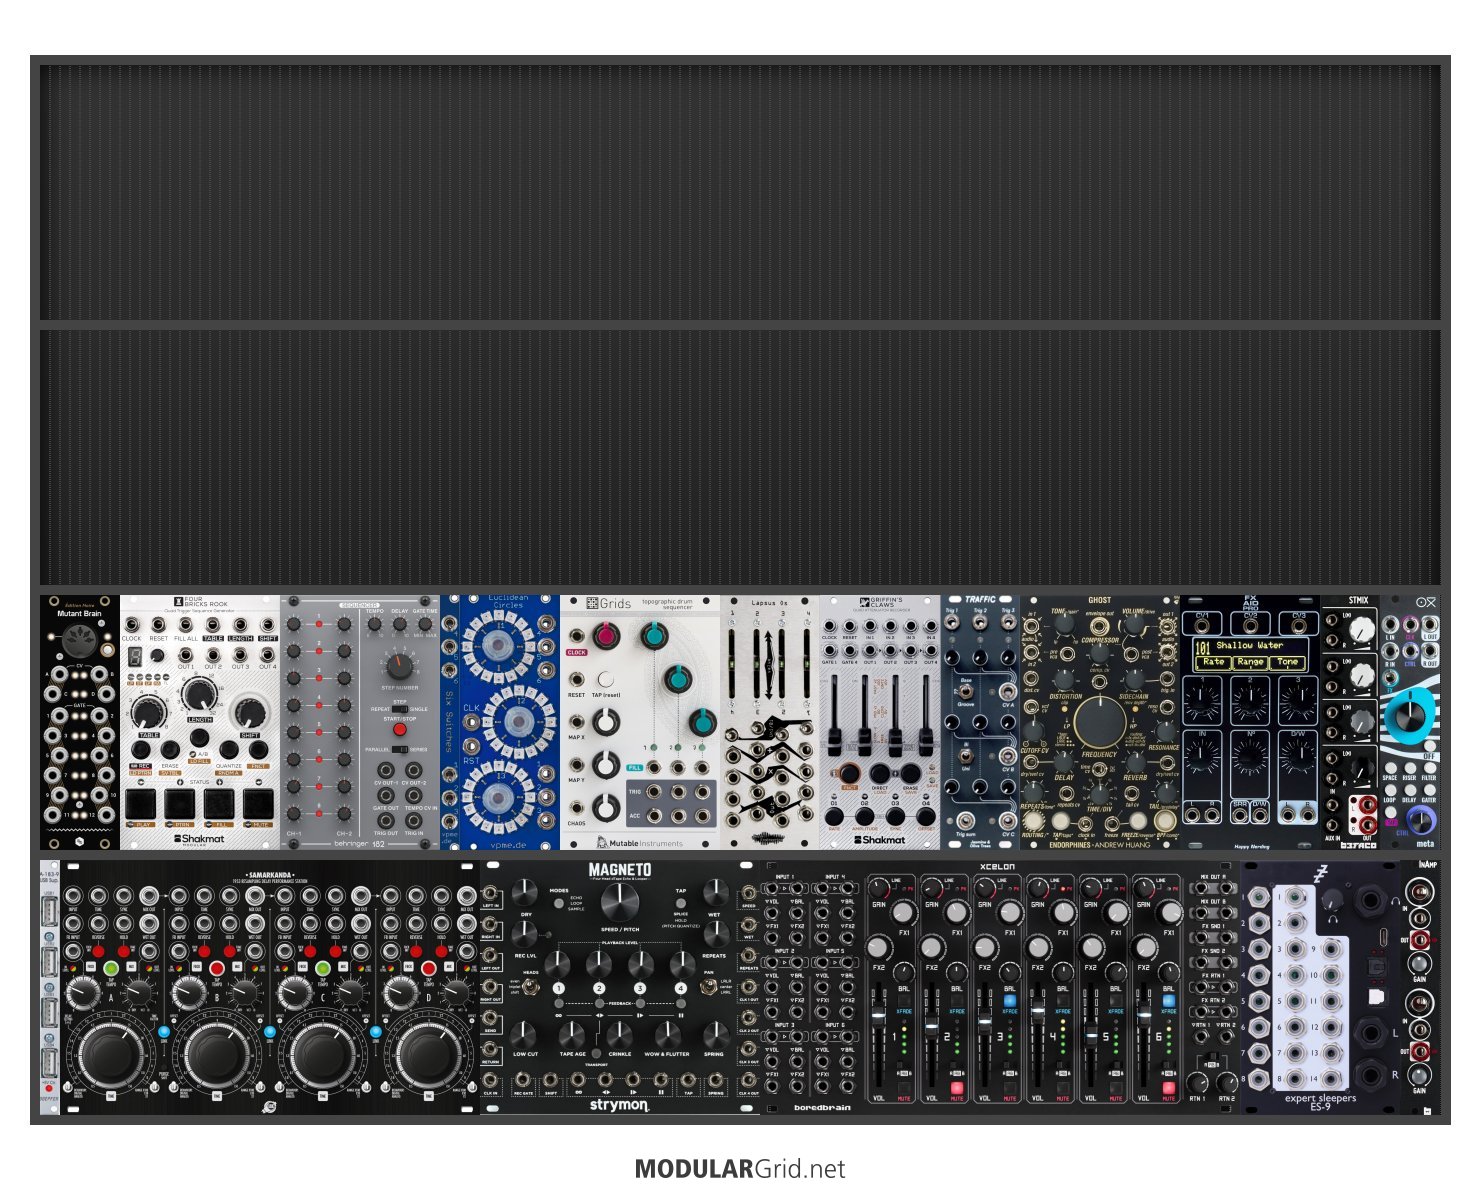The image size is (1481, 1190).
Task: Click the pink tempo knob on Grids
Action: [604, 635]
